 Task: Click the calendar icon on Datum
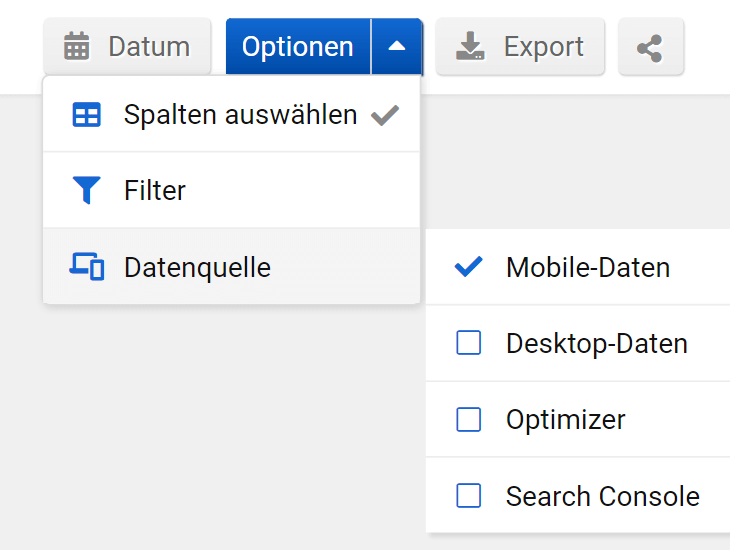pyautogui.click(x=77, y=47)
